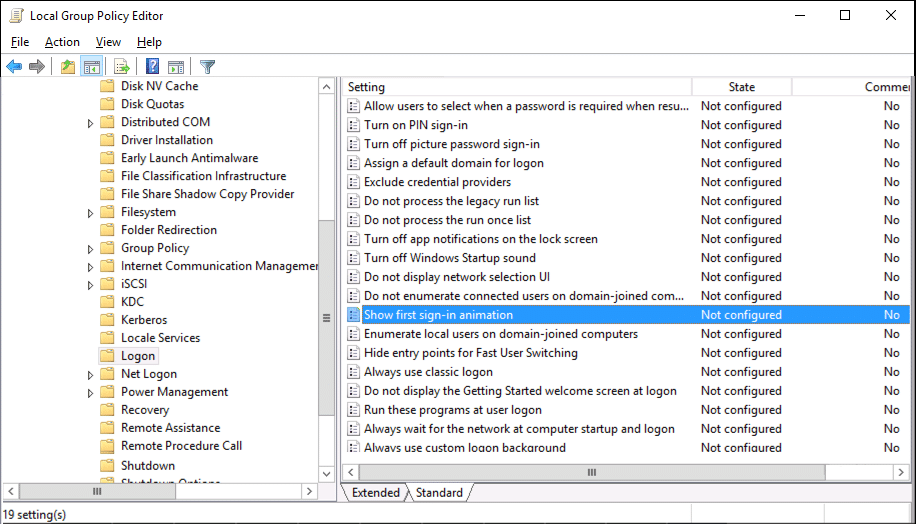Click the settings list horizontal scrollbar thumb

(x=590, y=471)
